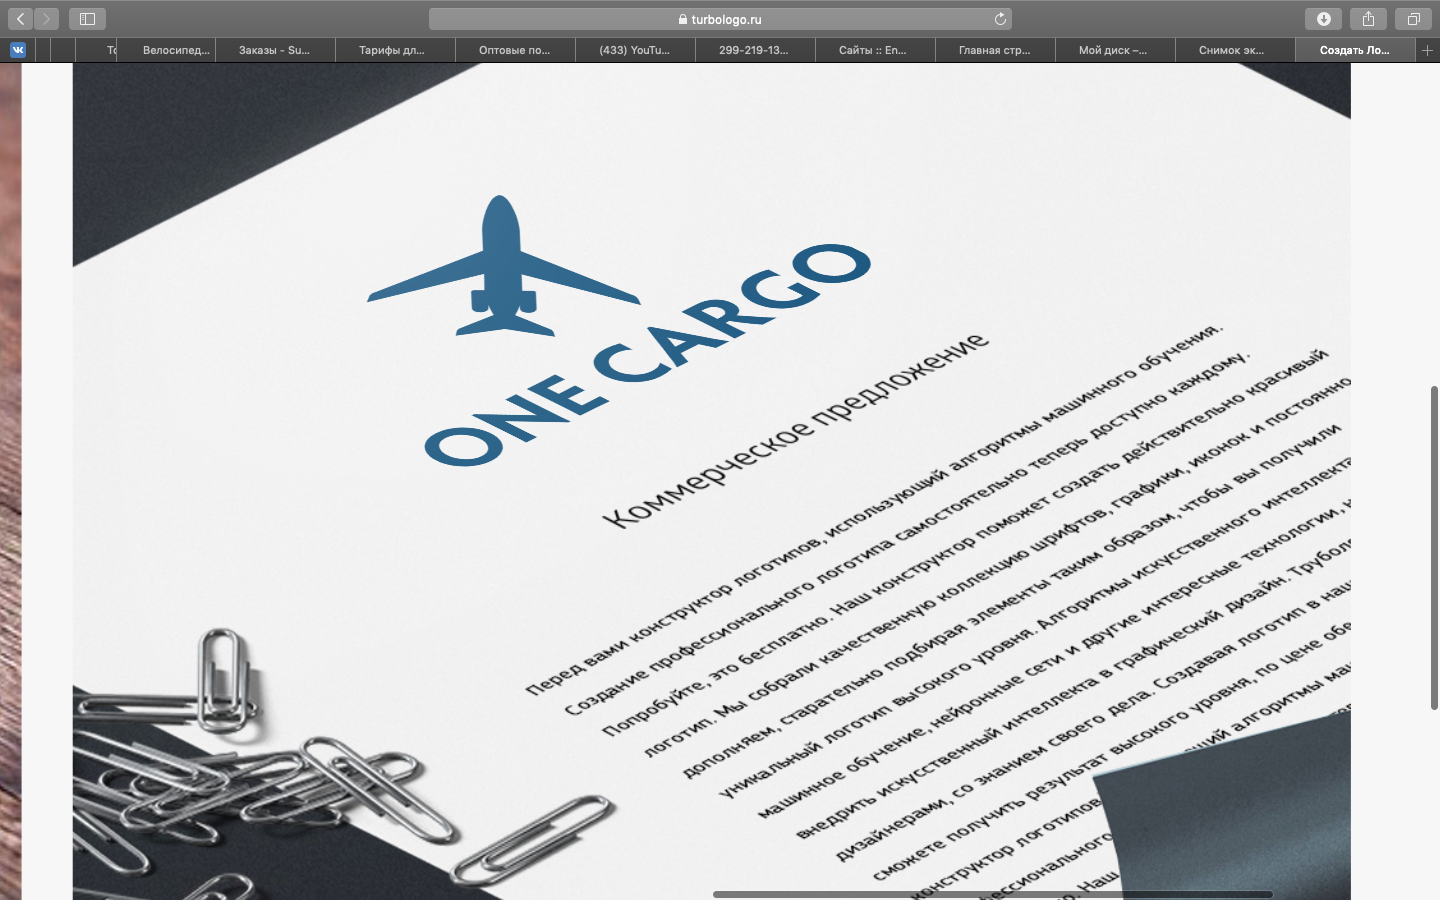Reload the turbologo.ru page
Screen dimensions: 1440x900
(1000, 19)
